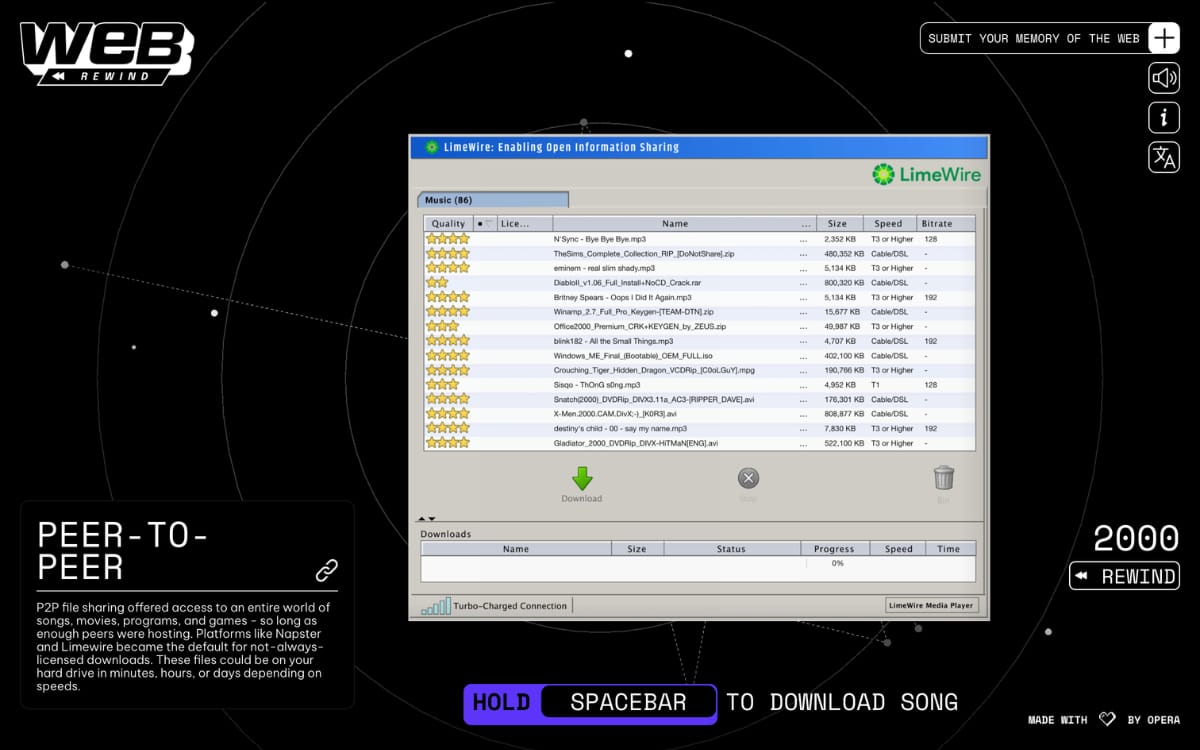1200x750 pixels.
Task: Click the Peer-to-Peer heading
Action: [124, 551]
